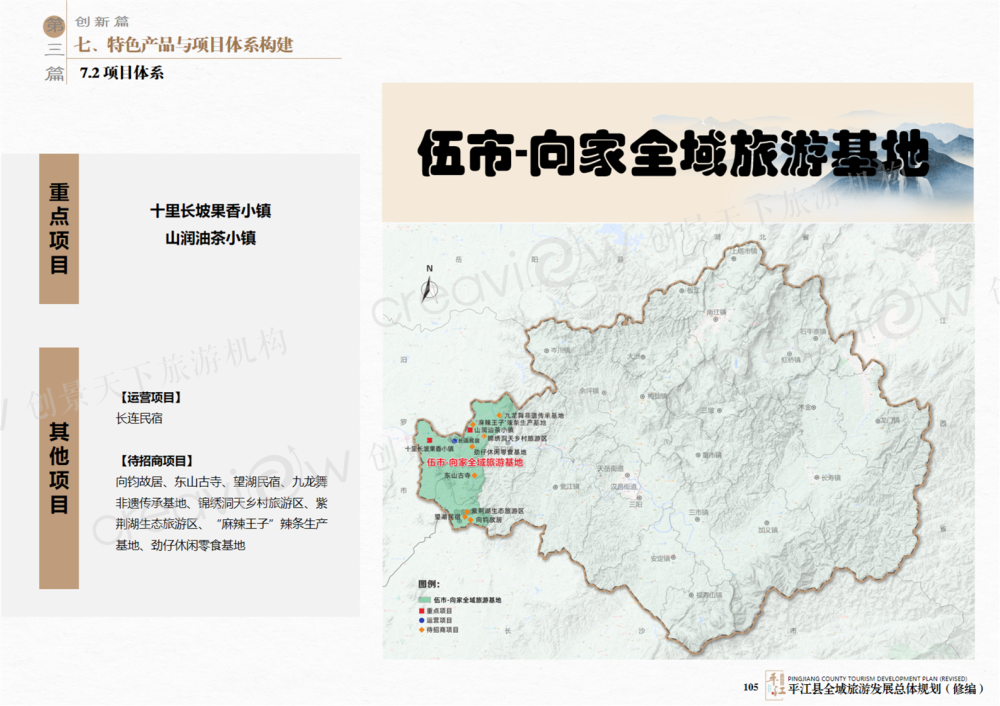Select the 重点项目 vertical brown tab
The image size is (1000, 706).
tap(59, 229)
